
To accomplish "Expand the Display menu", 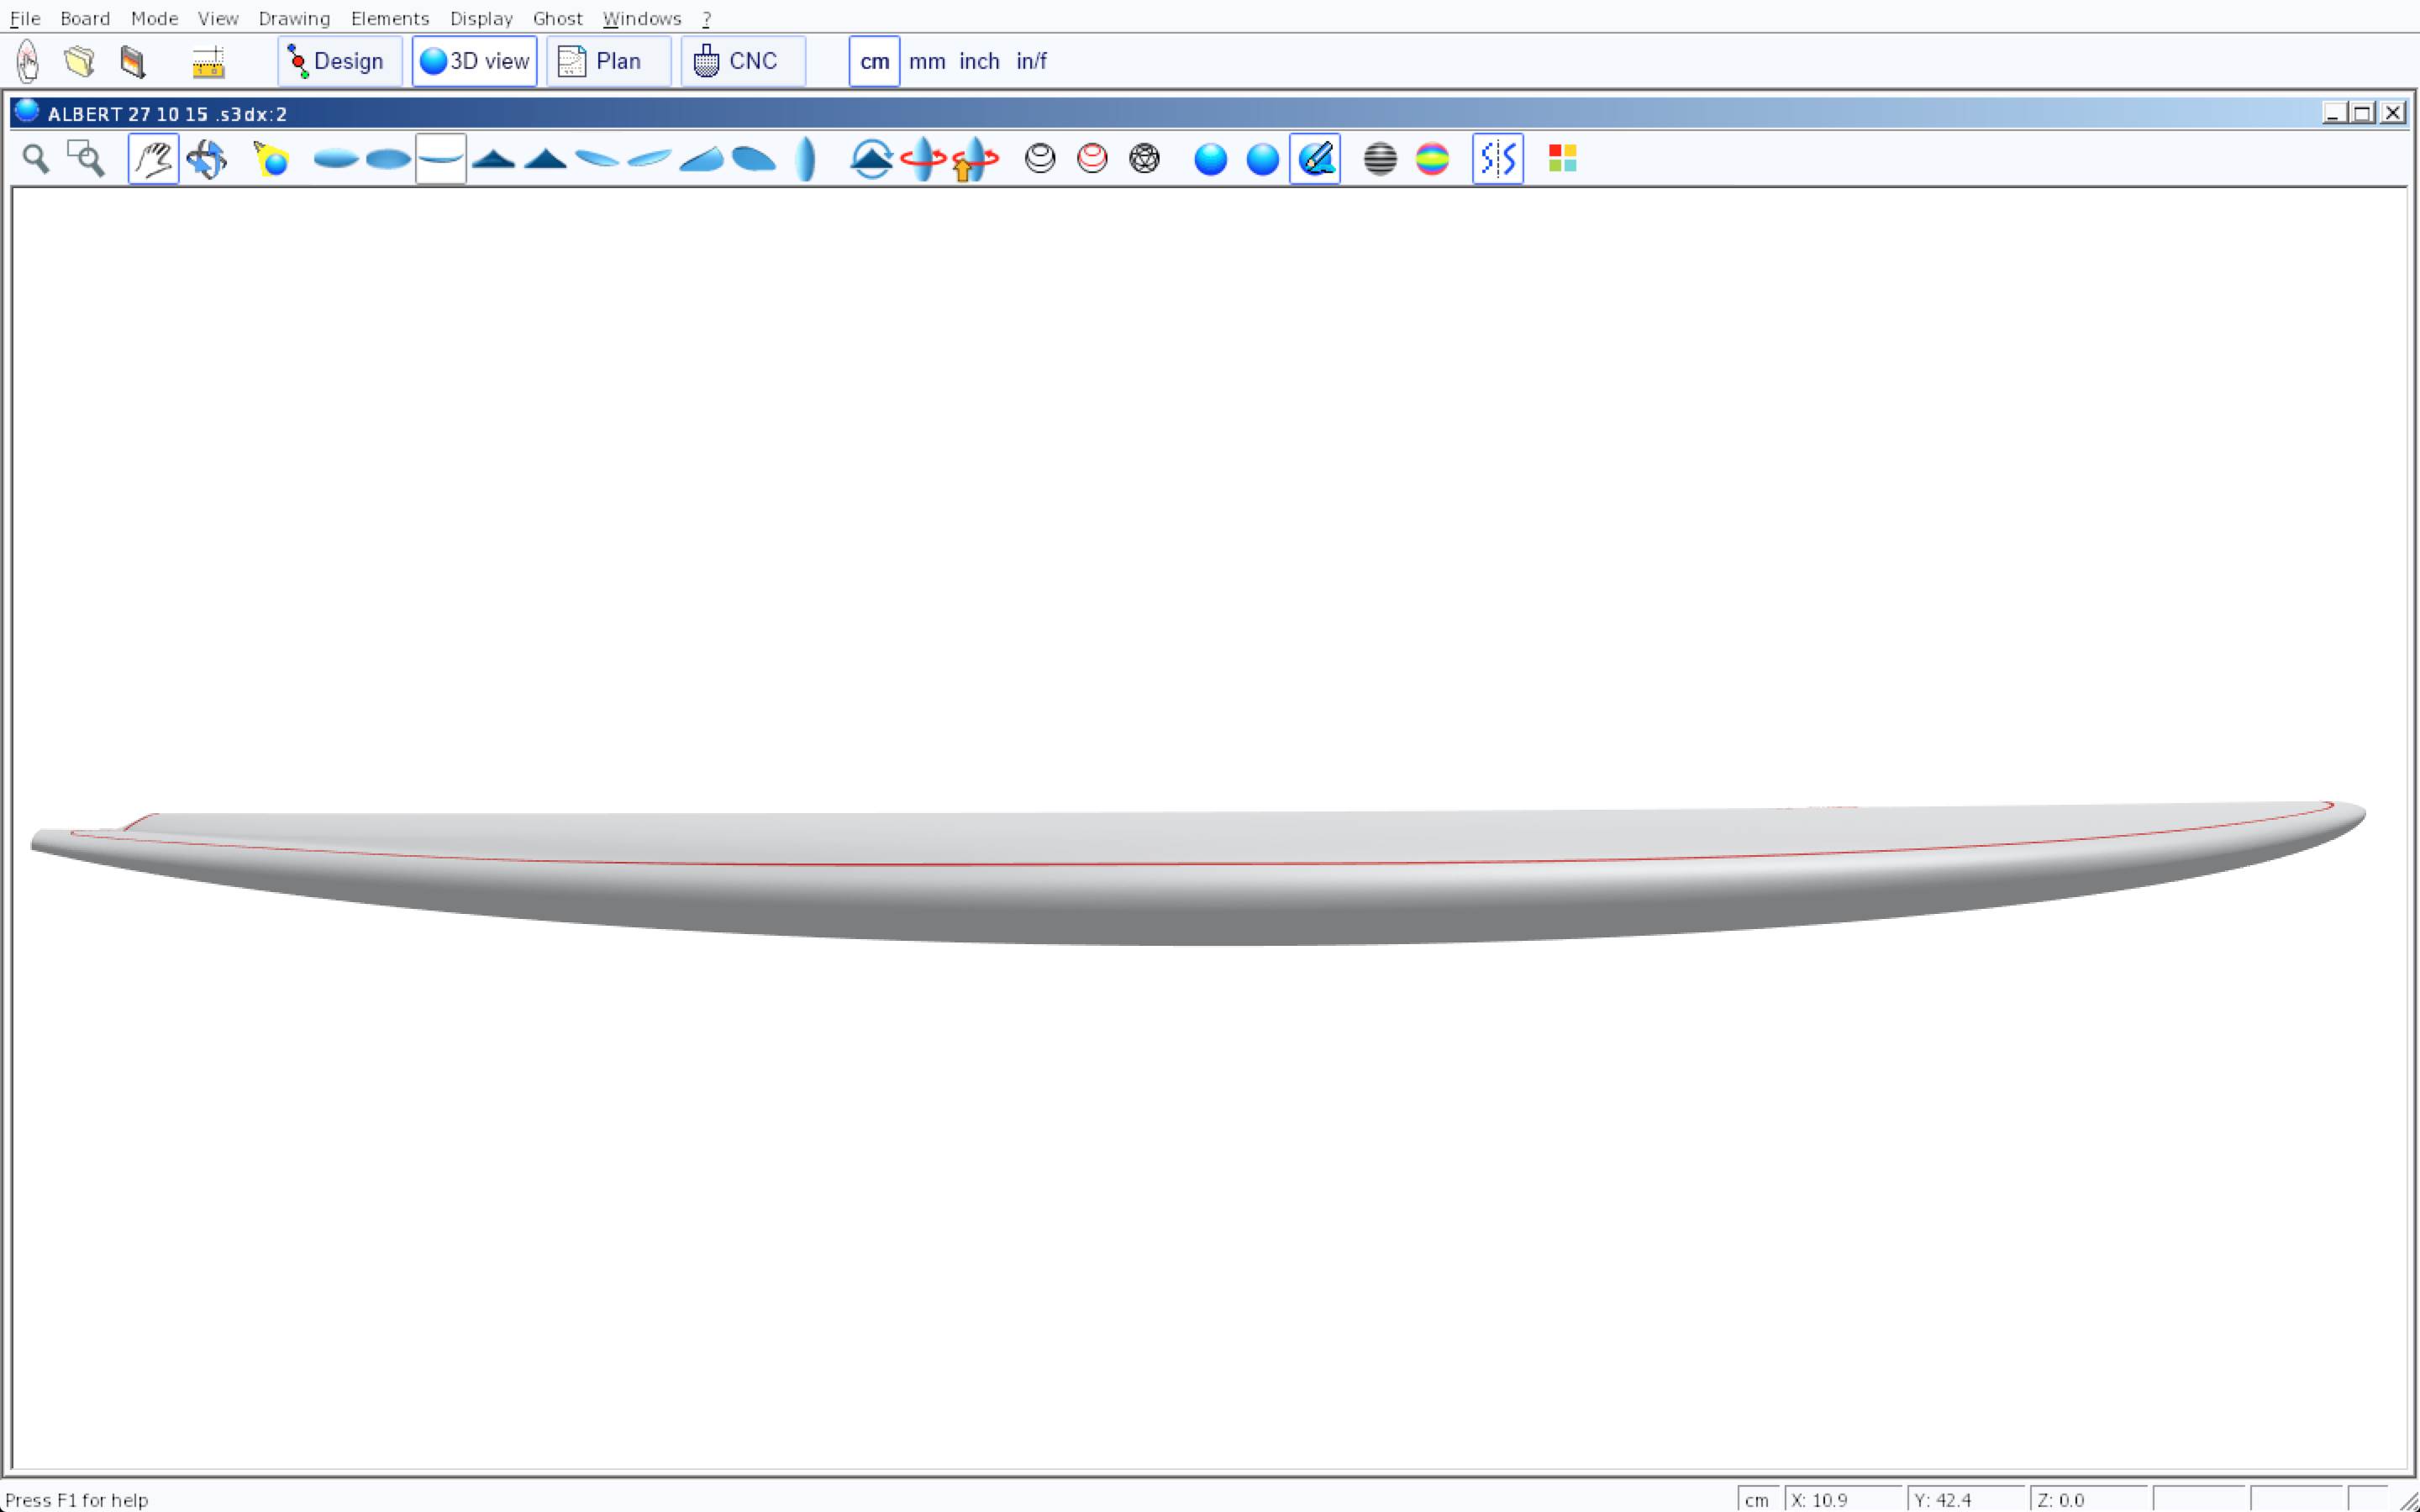I will (x=481, y=18).
